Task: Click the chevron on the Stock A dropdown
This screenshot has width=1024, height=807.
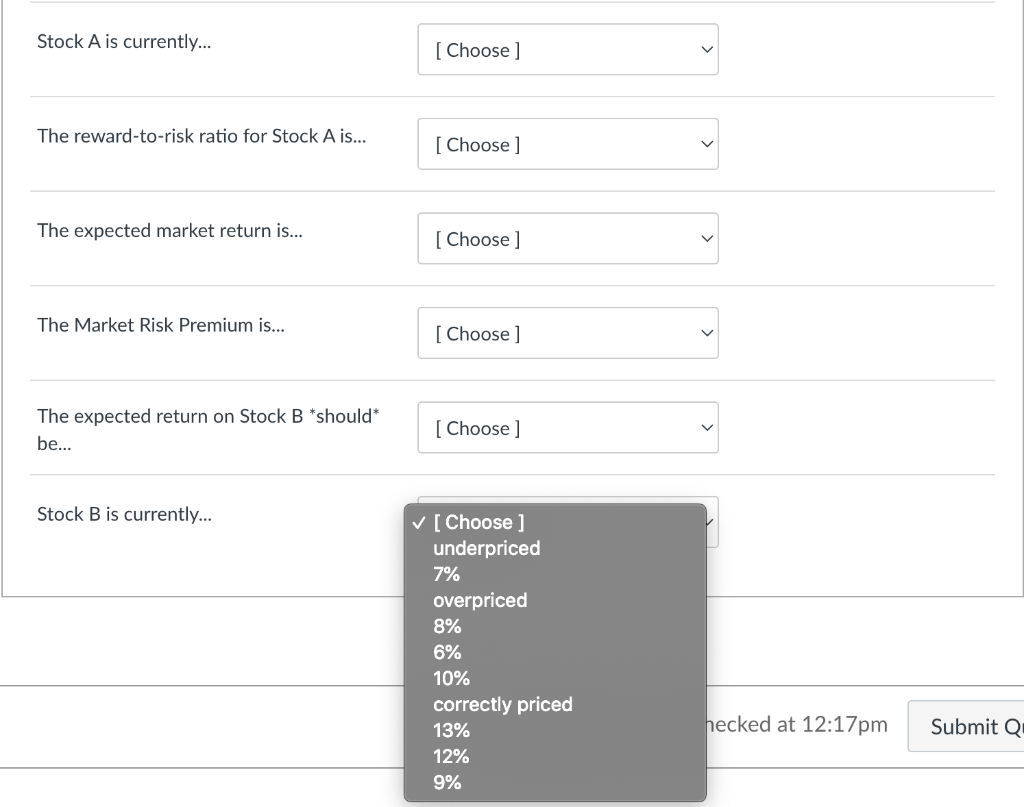Action: (x=706, y=49)
